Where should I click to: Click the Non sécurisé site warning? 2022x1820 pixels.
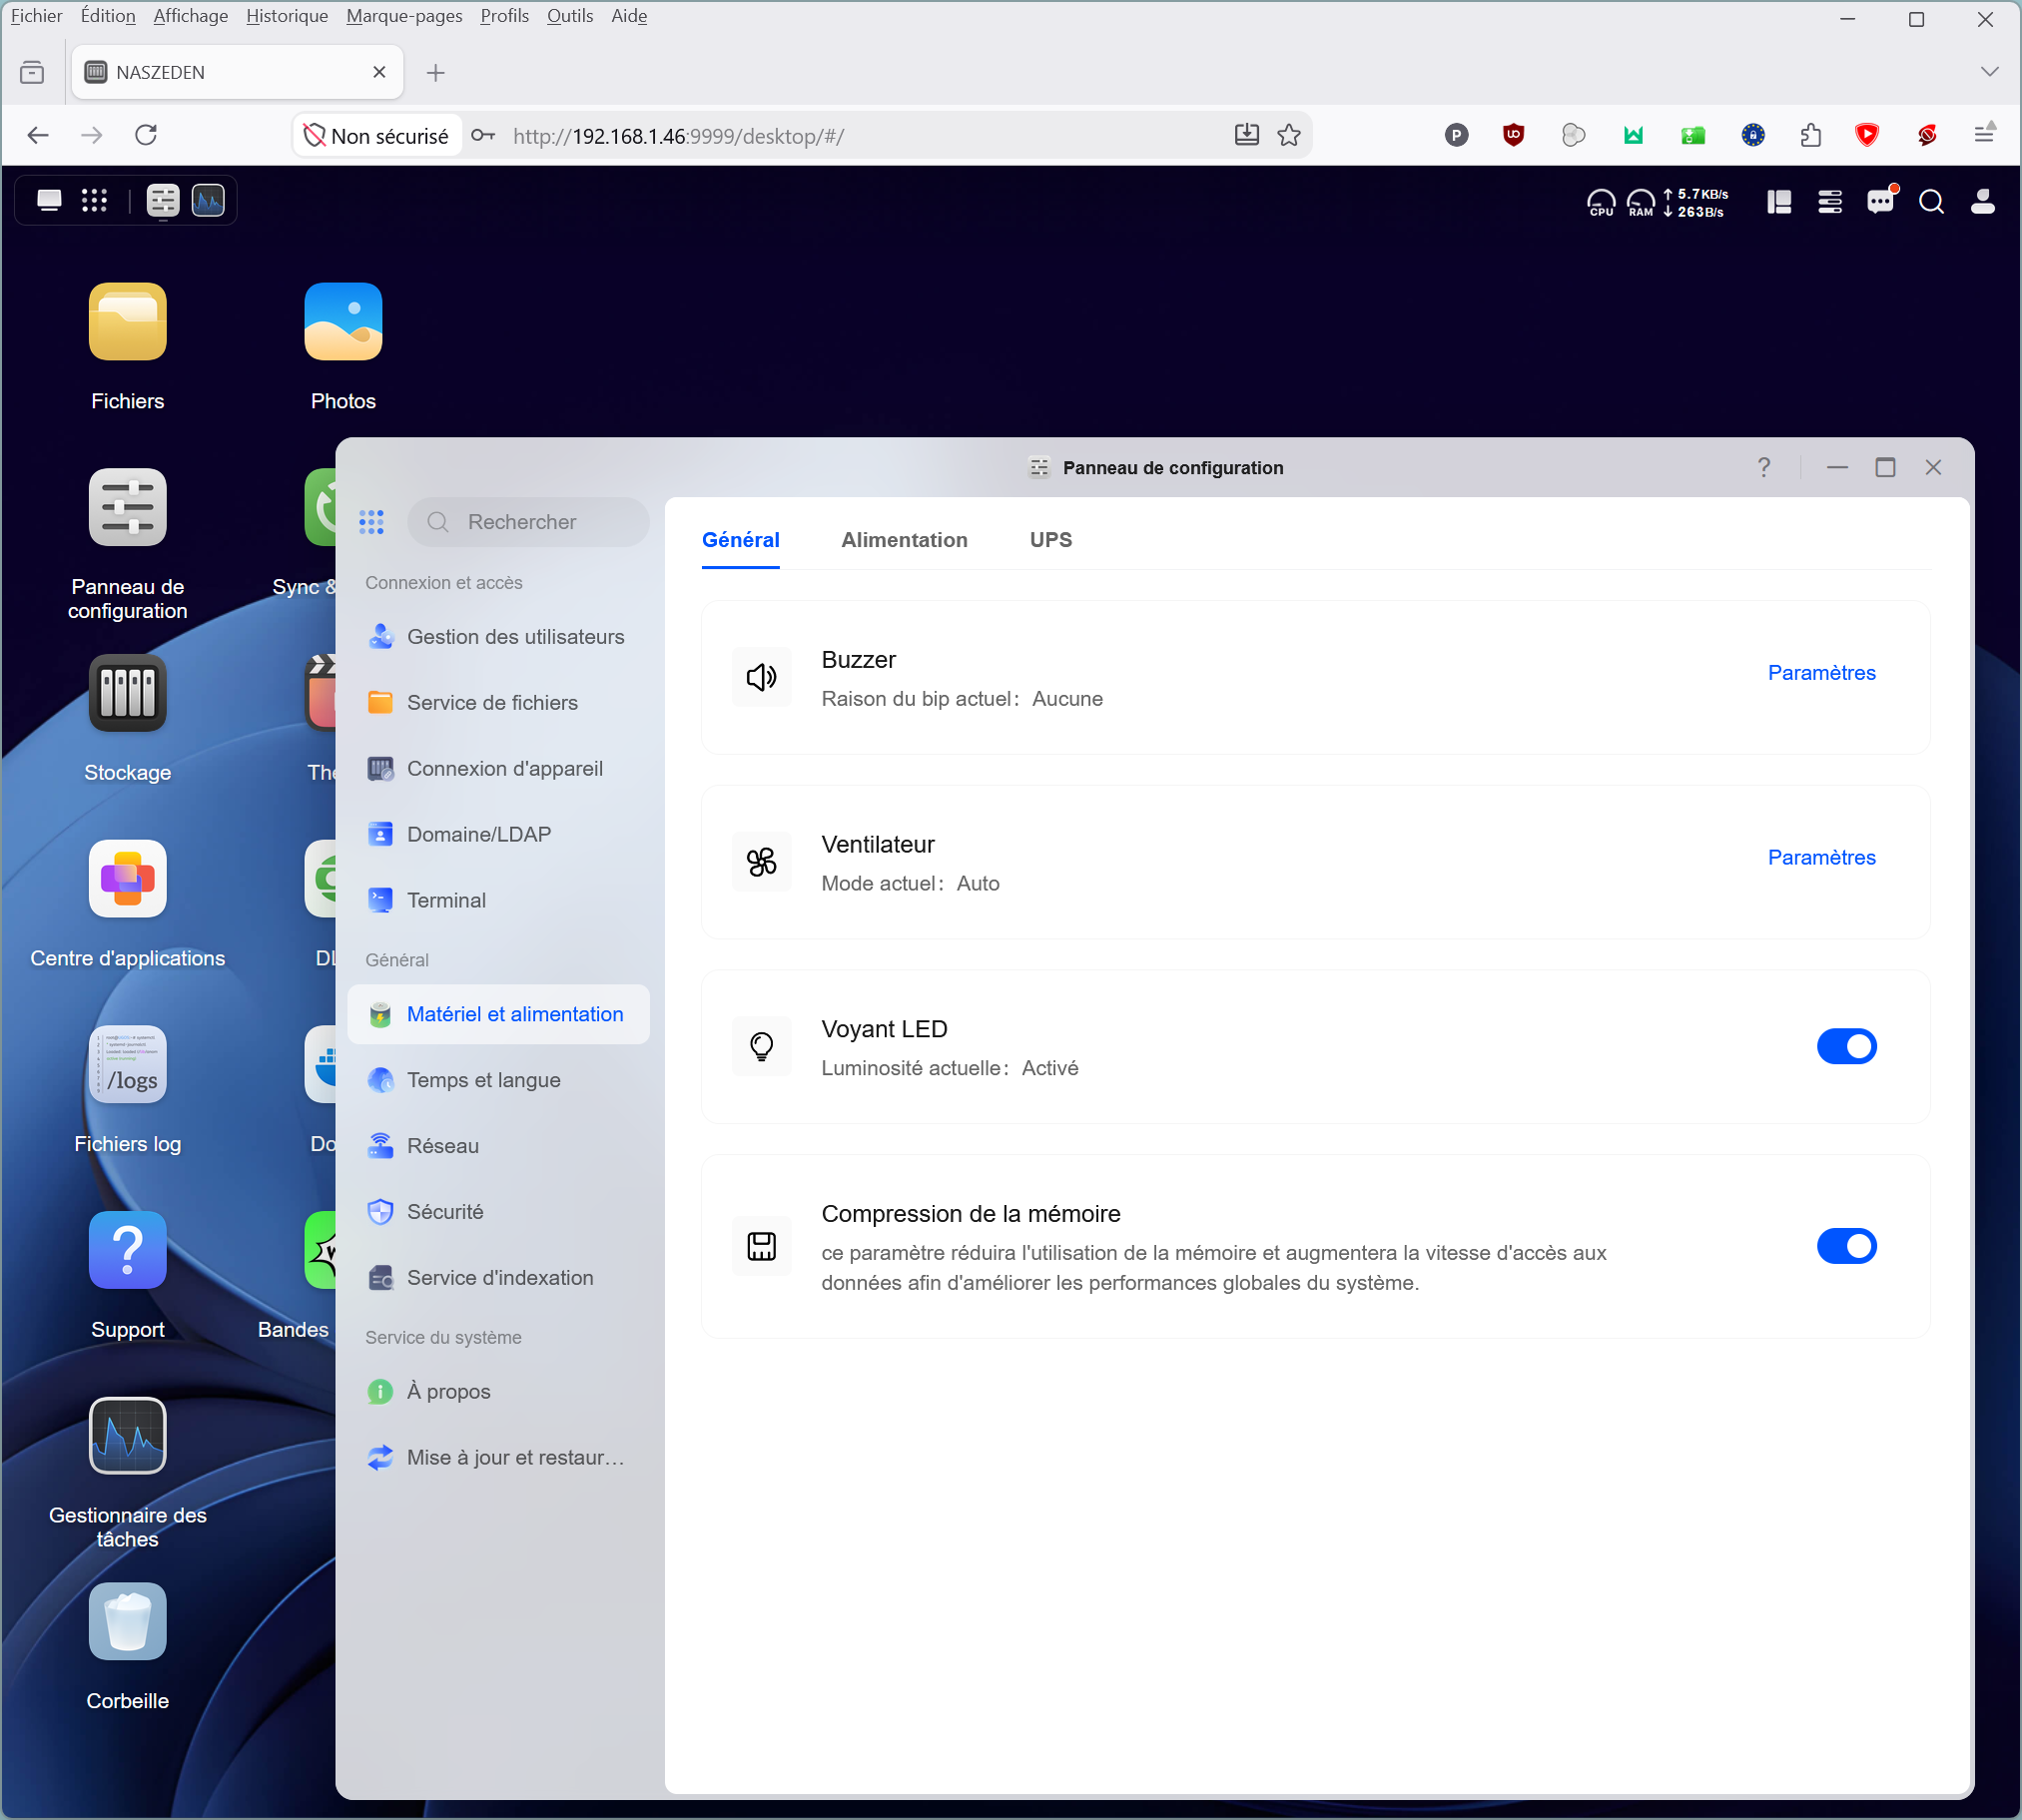(377, 135)
